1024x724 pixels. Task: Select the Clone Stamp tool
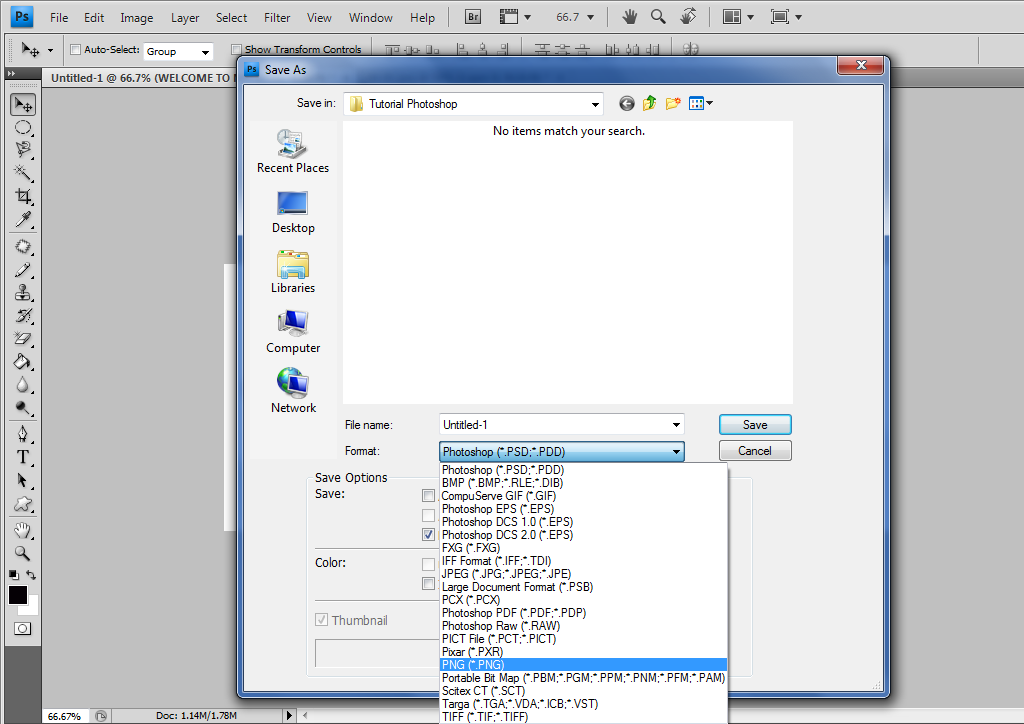[x=23, y=293]
